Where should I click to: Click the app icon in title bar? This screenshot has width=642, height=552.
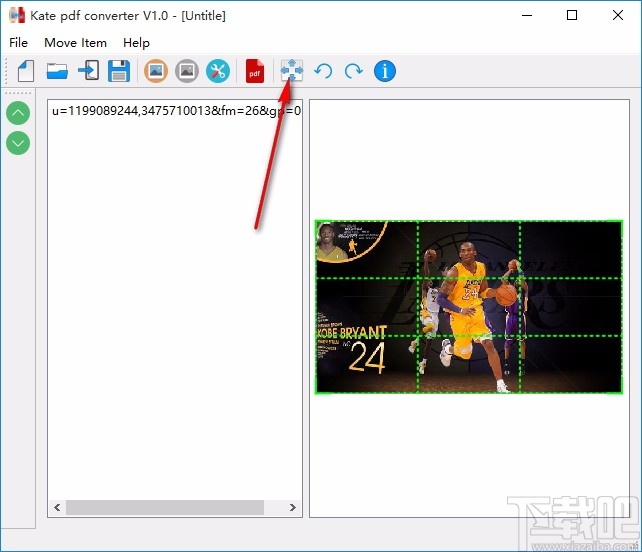17,16
